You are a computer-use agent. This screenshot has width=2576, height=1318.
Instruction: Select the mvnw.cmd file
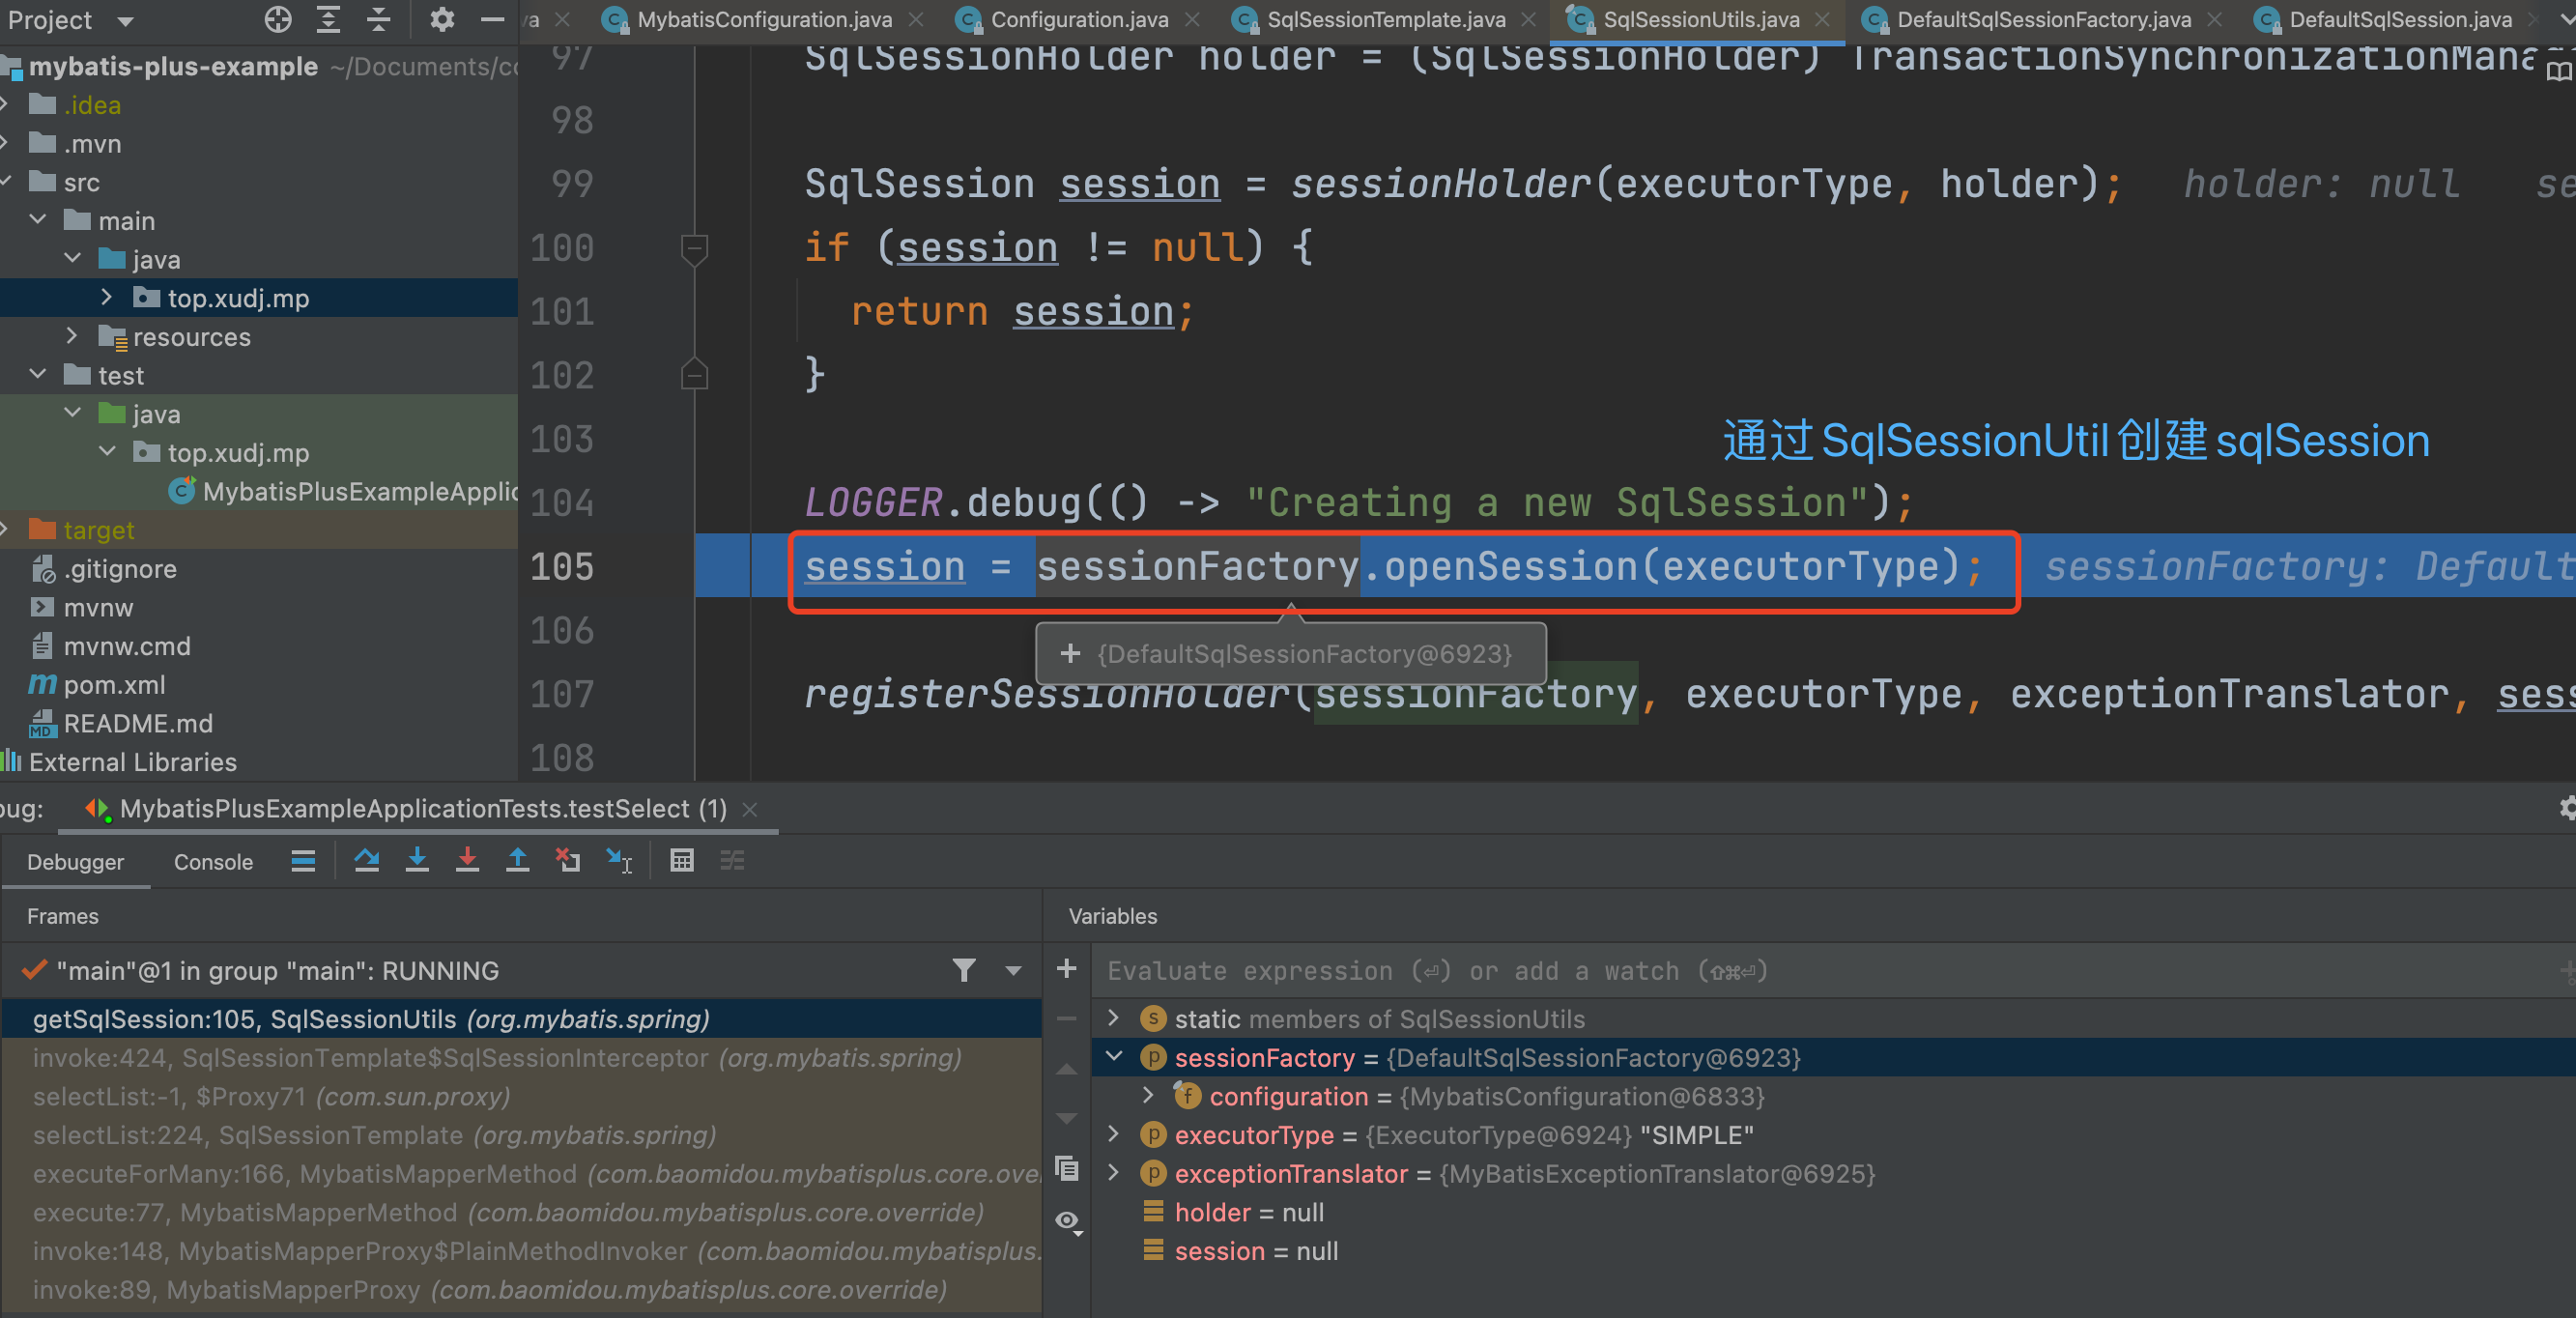126,646
